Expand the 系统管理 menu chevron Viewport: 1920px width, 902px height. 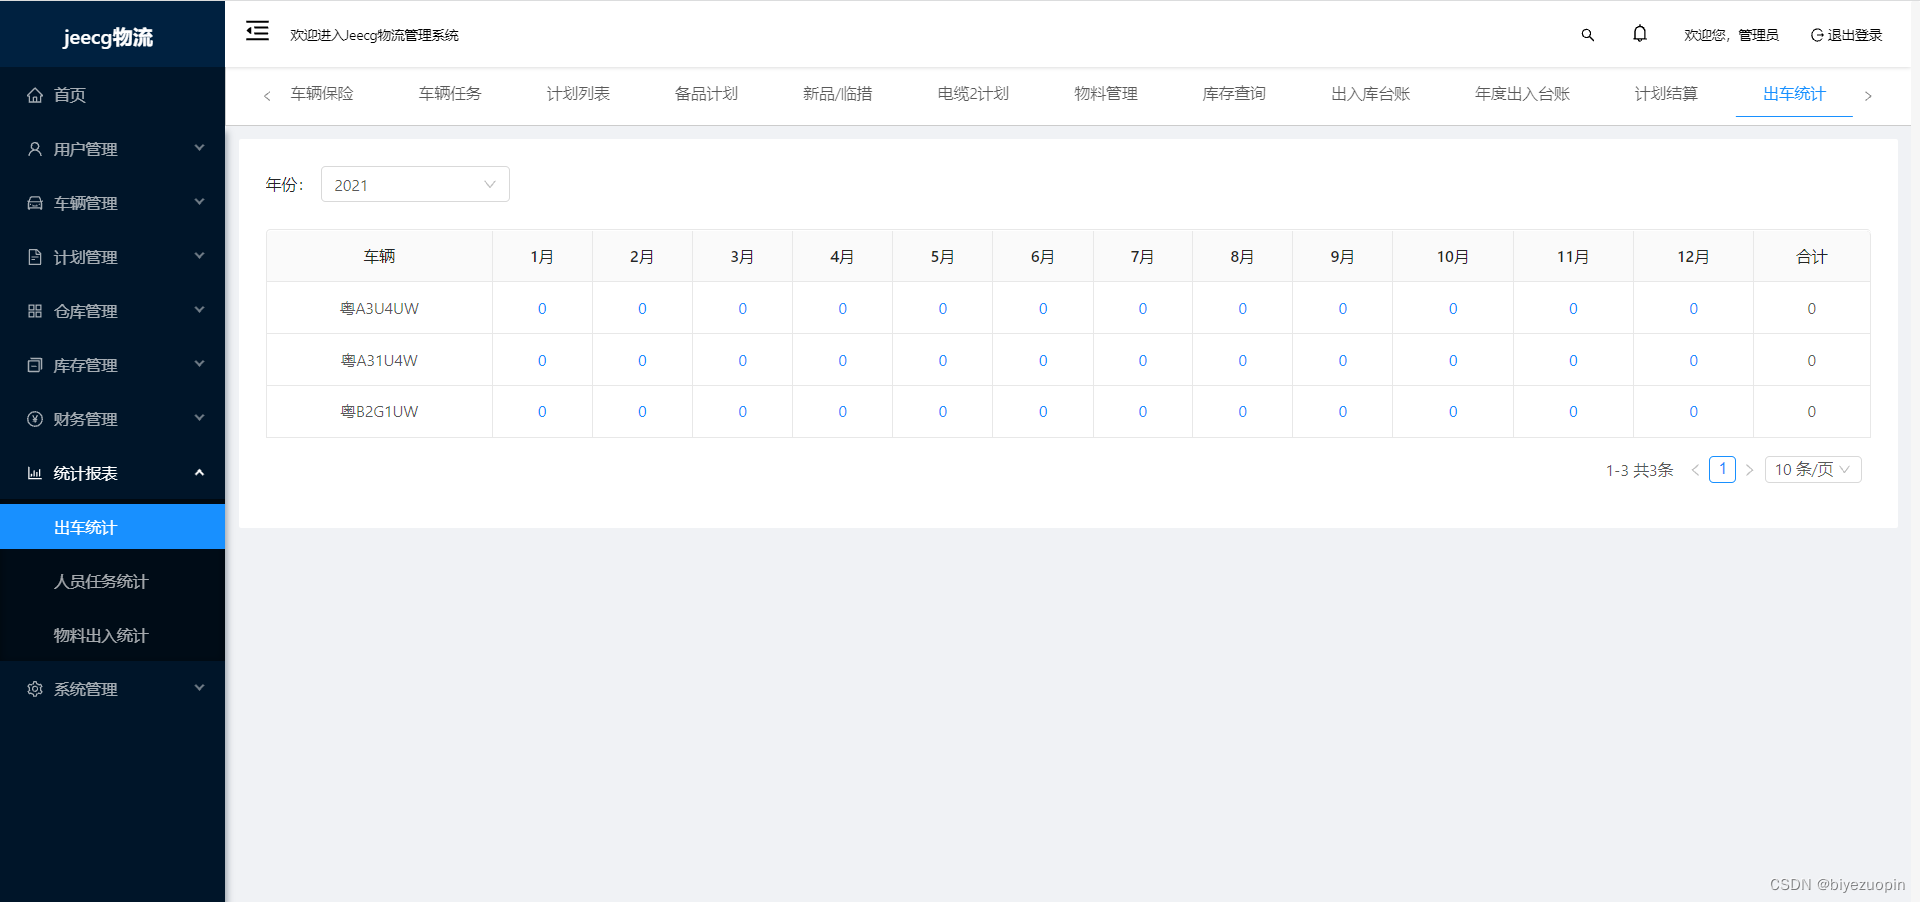click(199, 688)
